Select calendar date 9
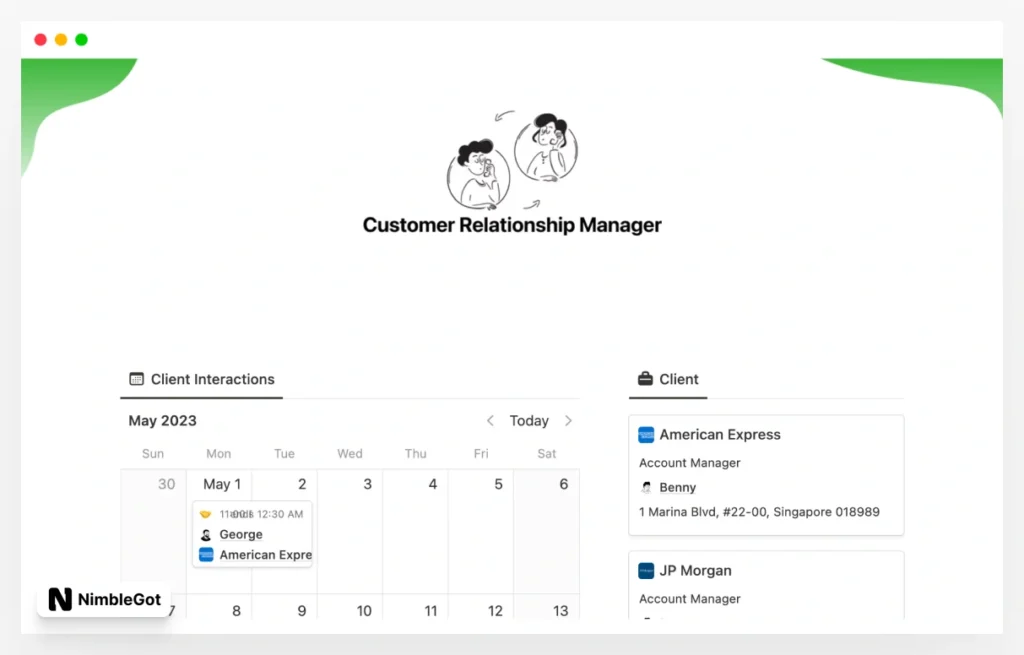The image size is (1024, 655). click(x=302, y=611)
